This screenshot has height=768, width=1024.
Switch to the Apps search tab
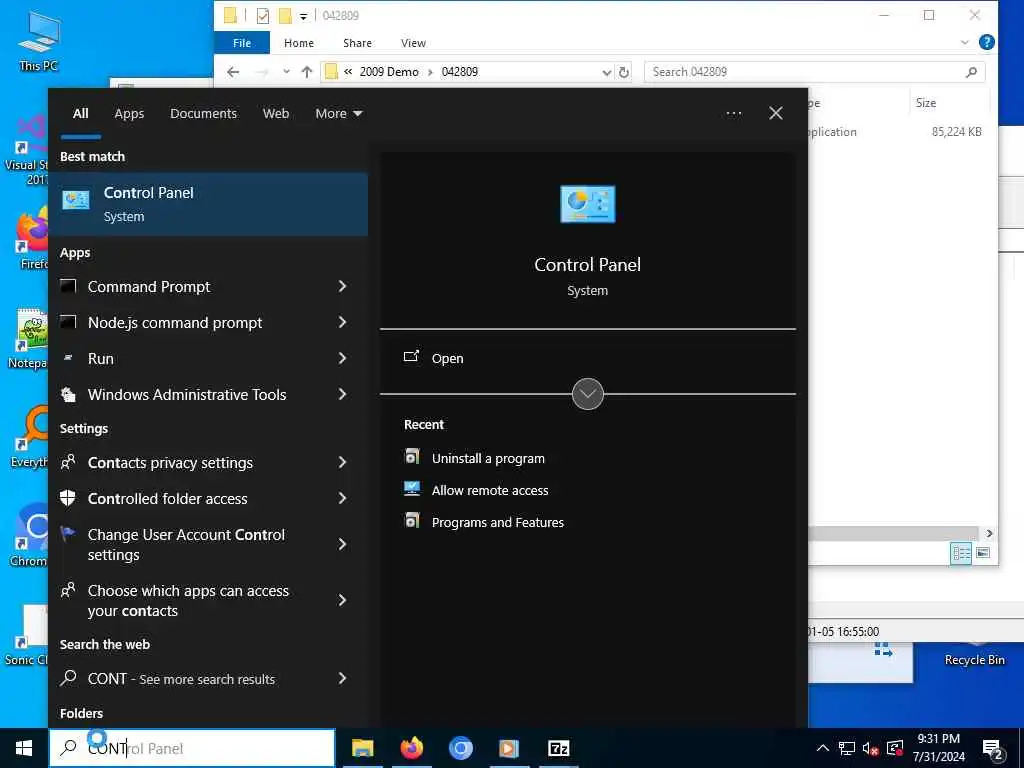[x=129, y=114]
